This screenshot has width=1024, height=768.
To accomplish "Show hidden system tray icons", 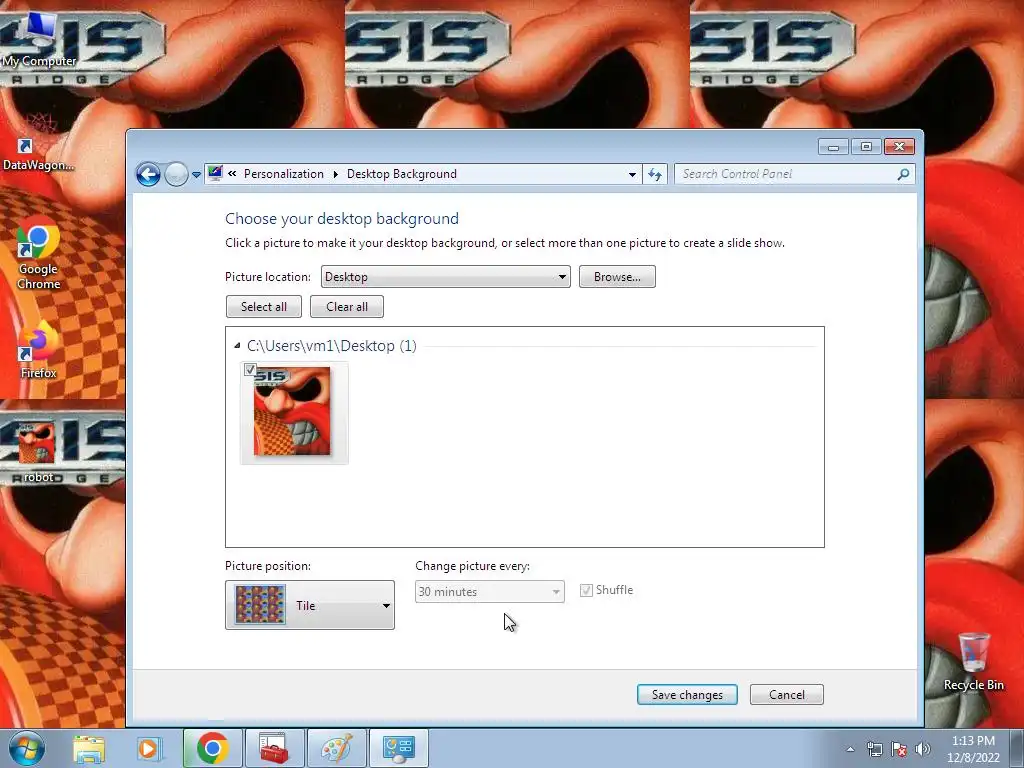I will point(850,749).
